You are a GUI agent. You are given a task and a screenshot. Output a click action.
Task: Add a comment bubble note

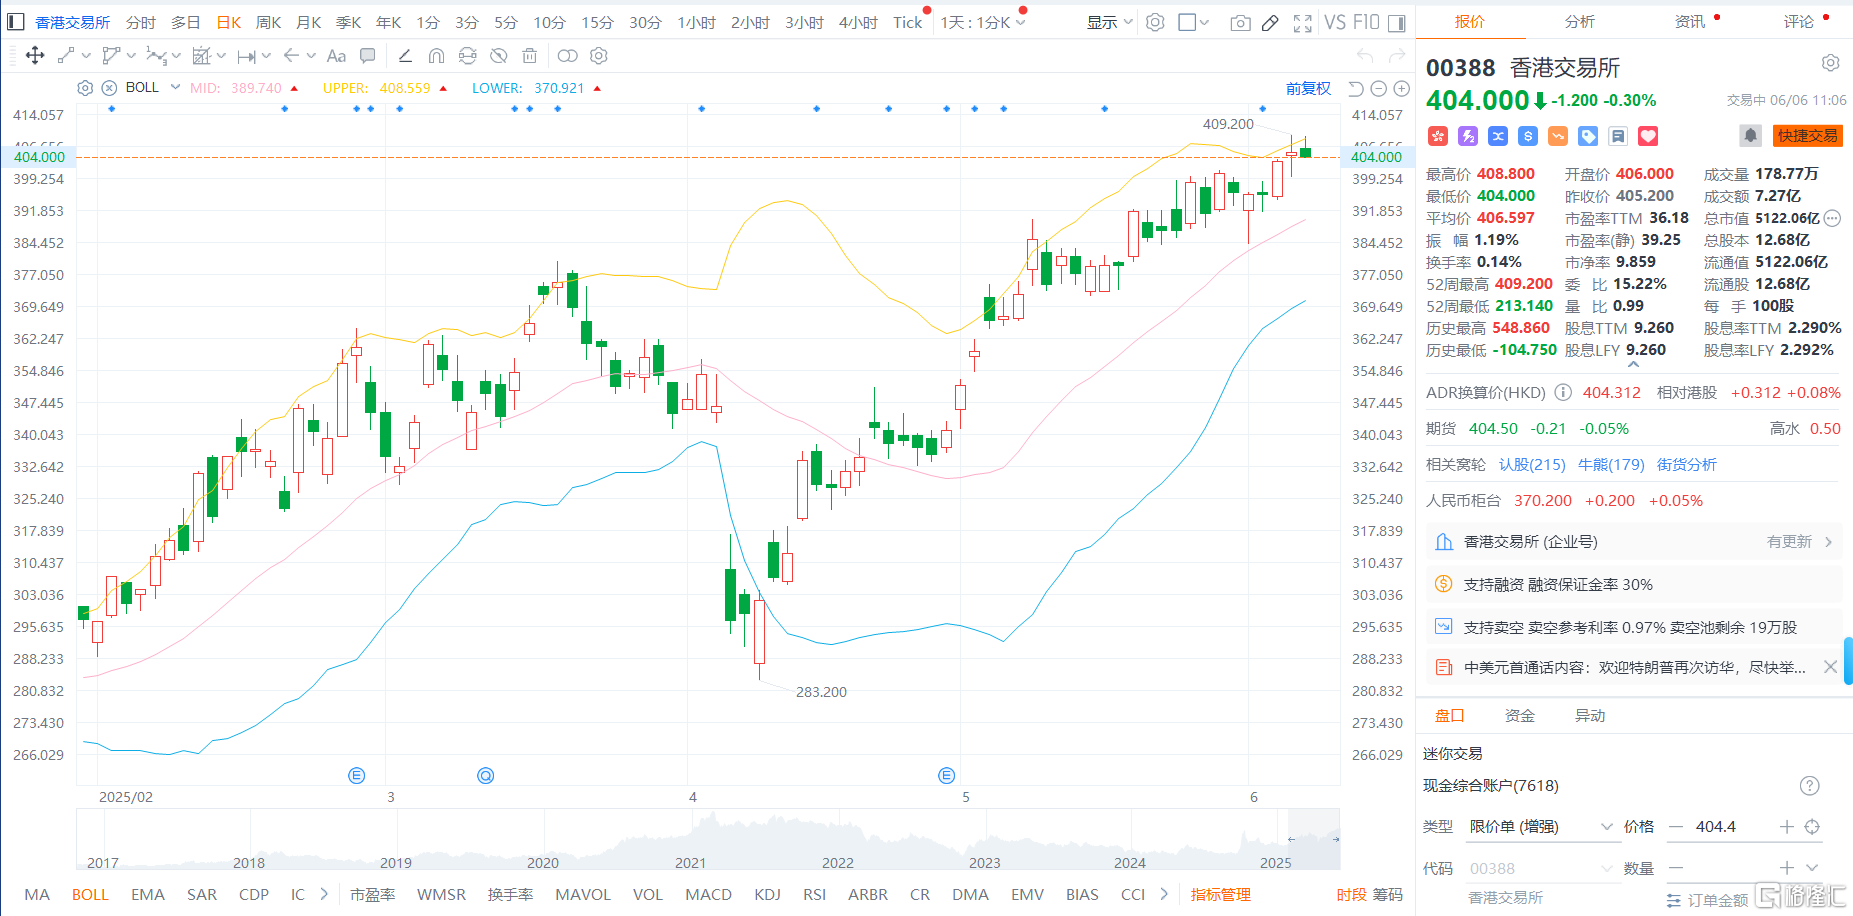tap(368, 56)
